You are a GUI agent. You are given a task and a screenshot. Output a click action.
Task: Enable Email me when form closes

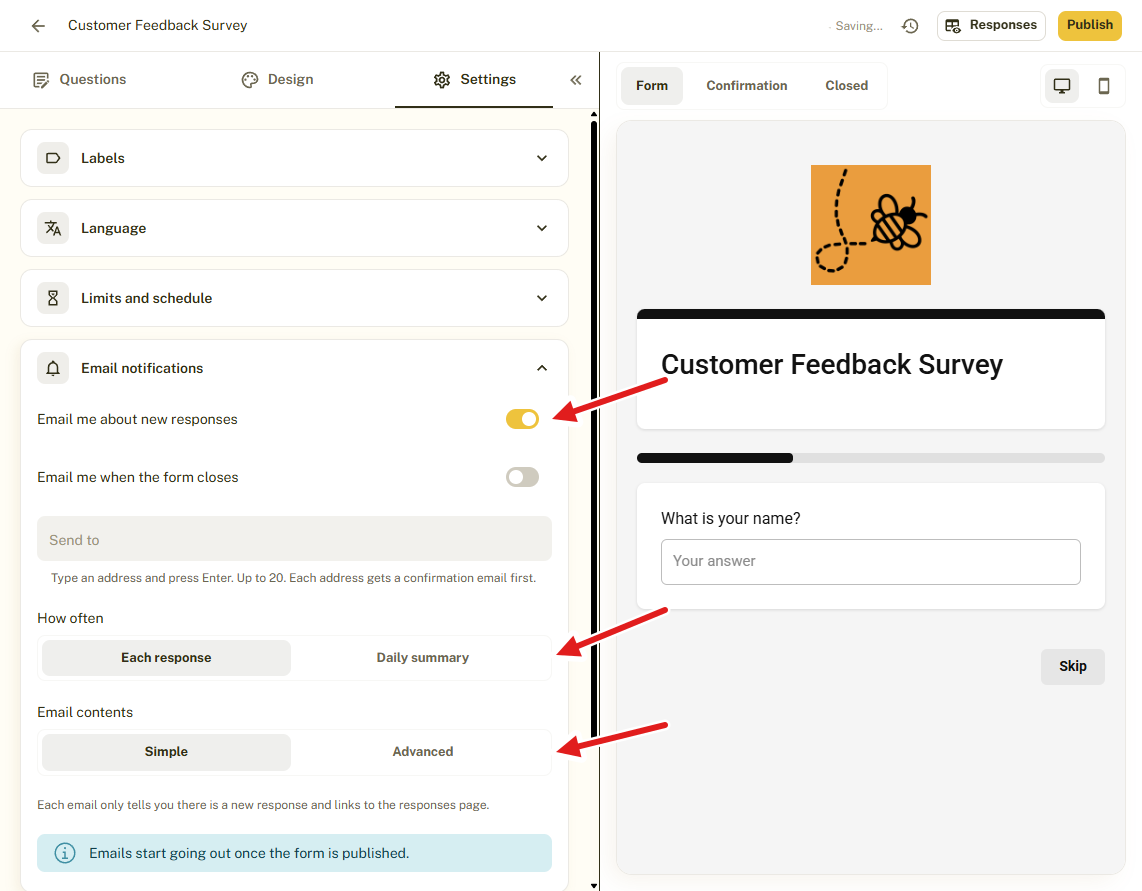pyautogui.click(x=522, y=477)
